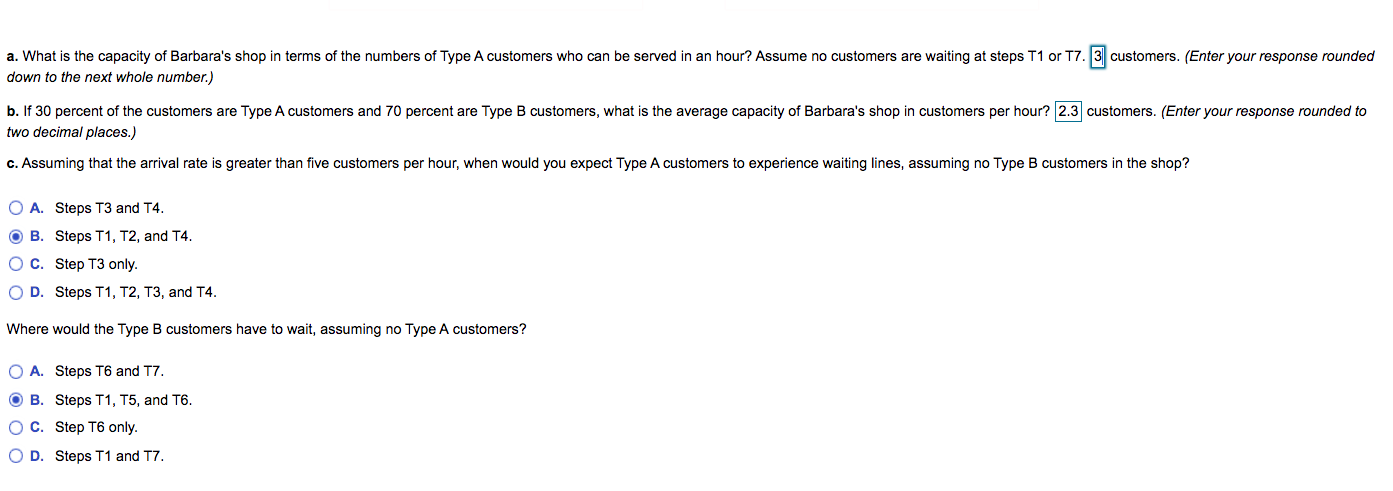Click the 'Steps T1, T5, and T6.' answer text
Viewport: 1393px width, 491px height.
click(123, 400)
